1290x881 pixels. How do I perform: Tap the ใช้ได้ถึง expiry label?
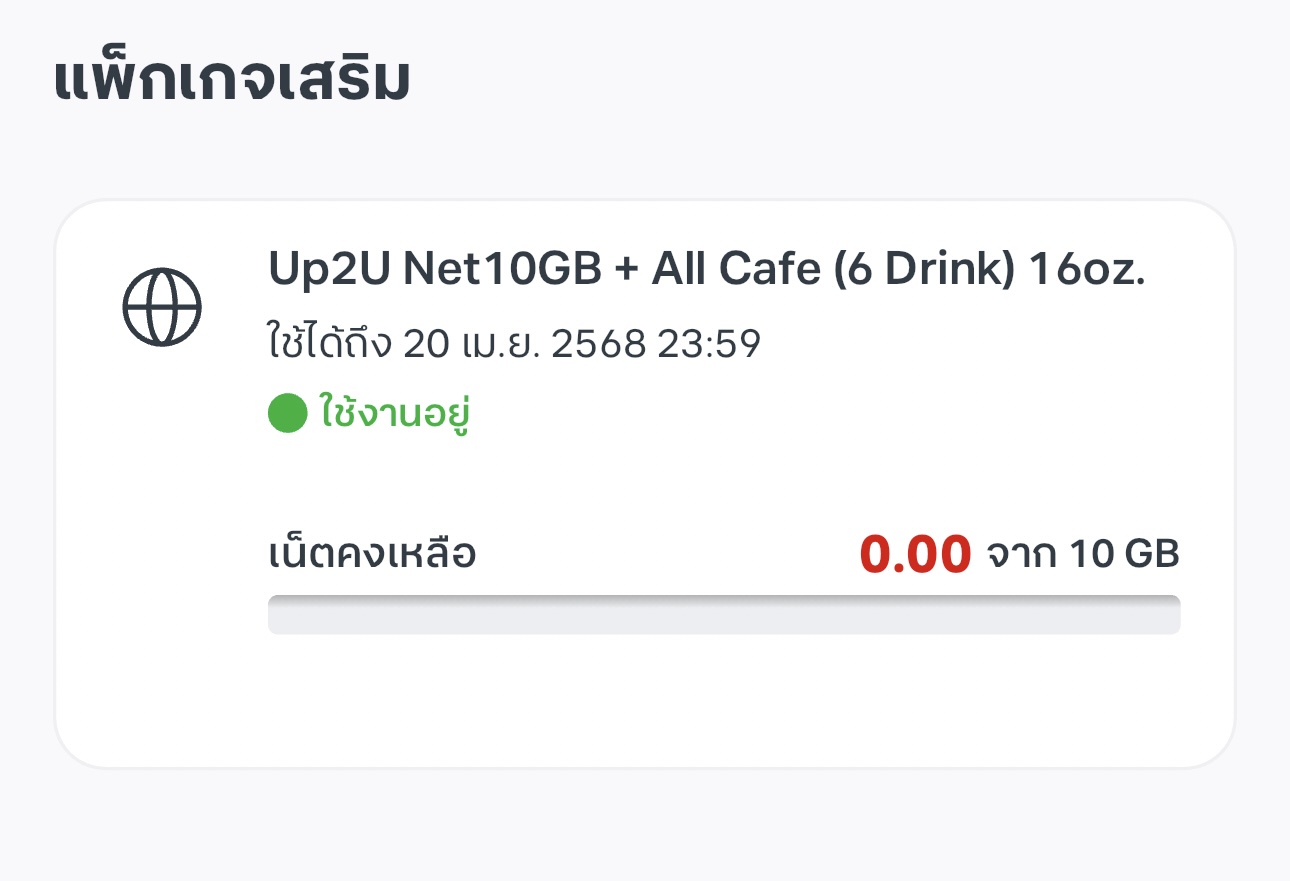pos(331,345)
